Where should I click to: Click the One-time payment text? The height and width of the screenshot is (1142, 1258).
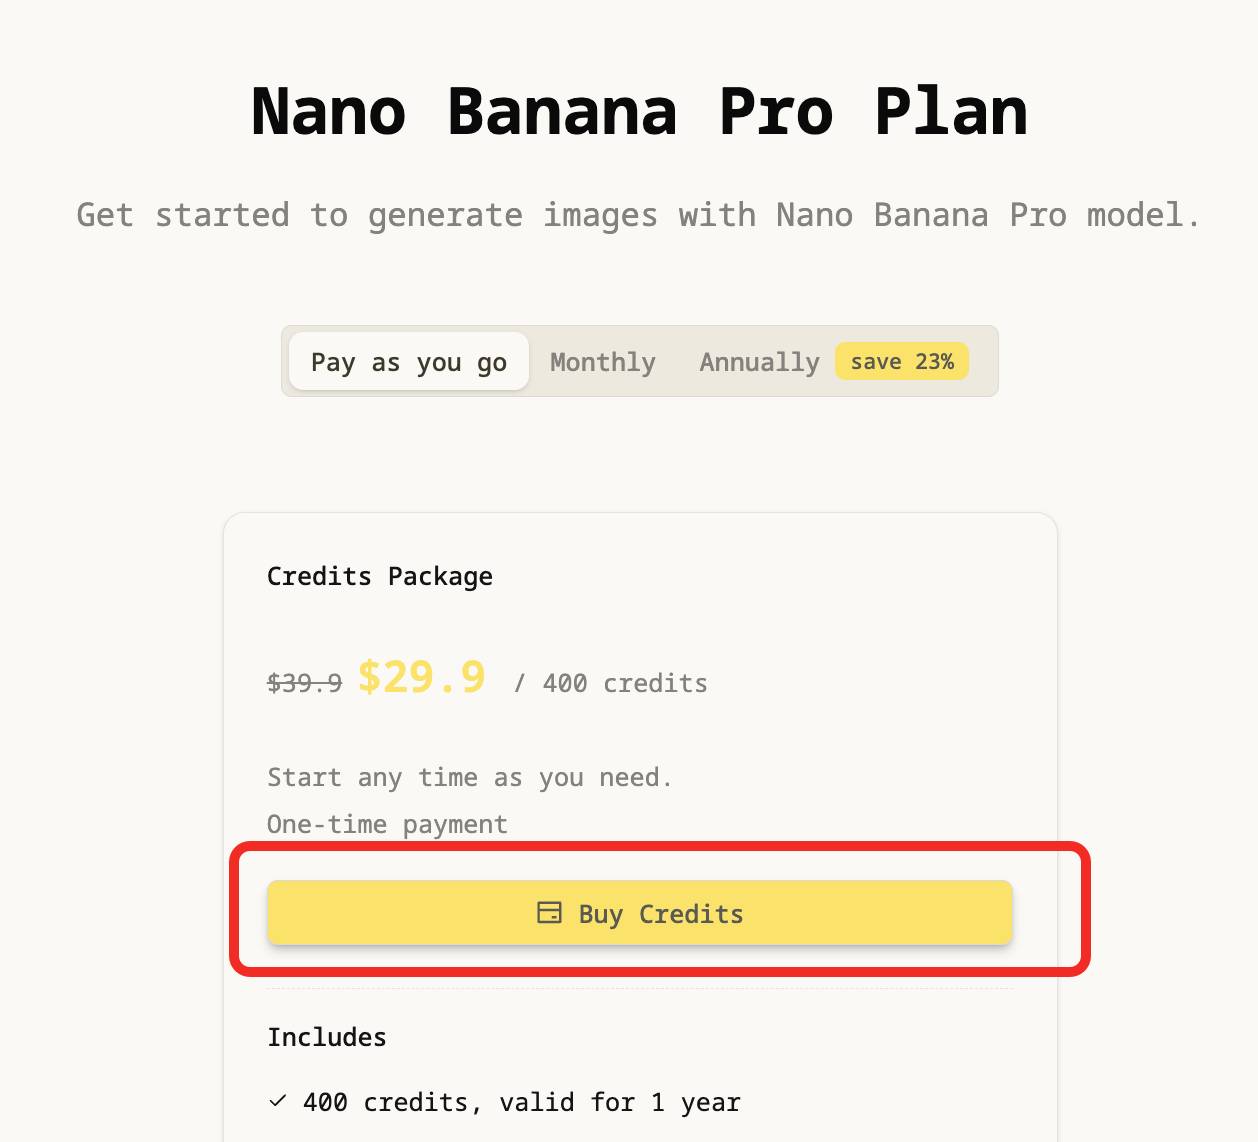(387, 824)
